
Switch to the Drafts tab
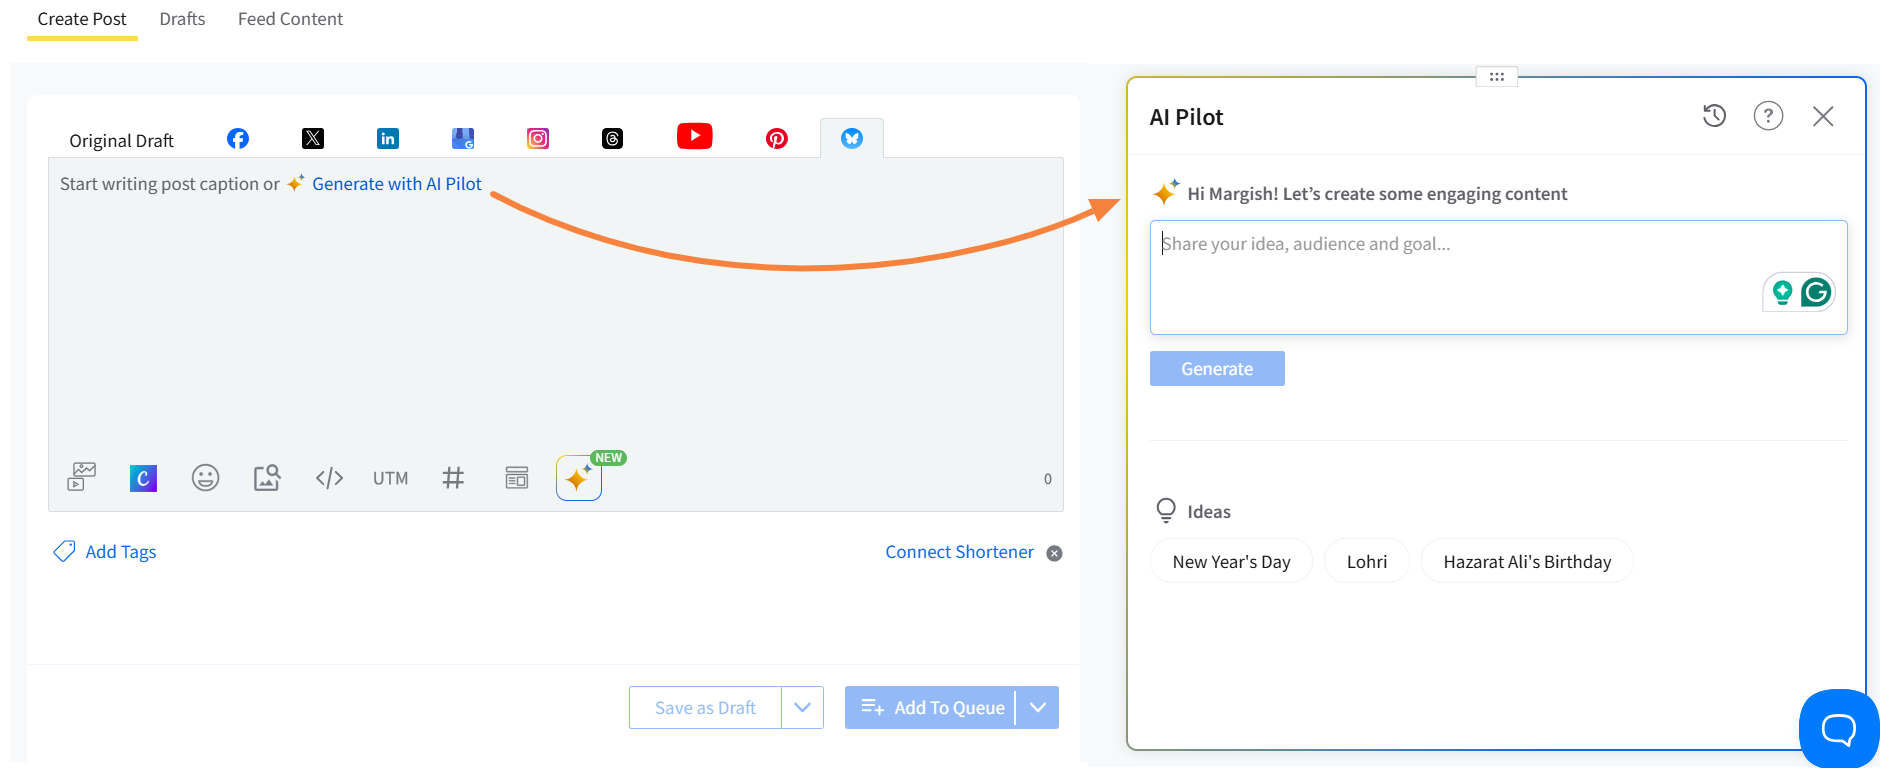pyautogui.click(x=182, y=19)
